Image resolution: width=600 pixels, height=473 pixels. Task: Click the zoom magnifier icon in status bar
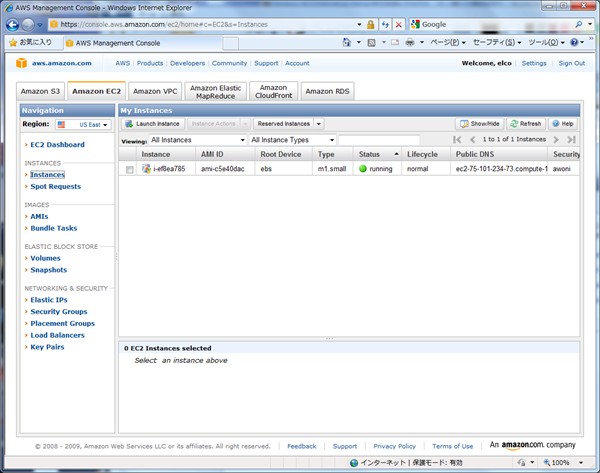tap(547, 462)
